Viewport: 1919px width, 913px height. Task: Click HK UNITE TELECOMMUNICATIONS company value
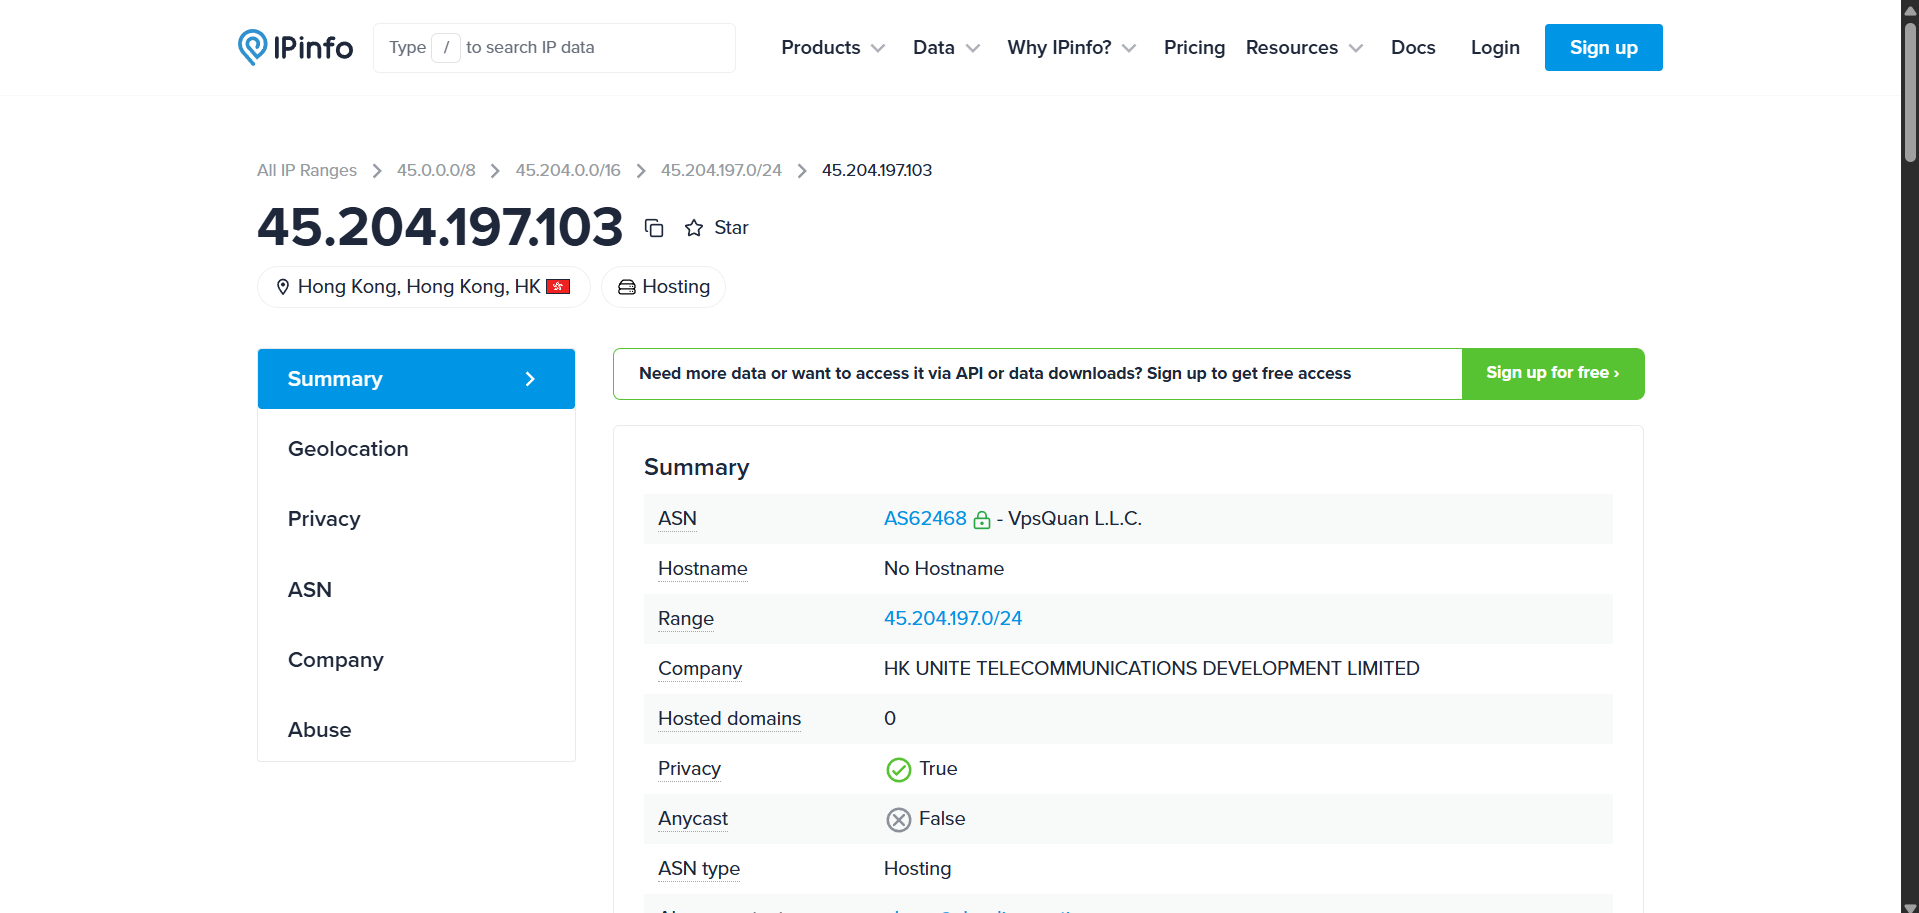(x=1152, y=669)
